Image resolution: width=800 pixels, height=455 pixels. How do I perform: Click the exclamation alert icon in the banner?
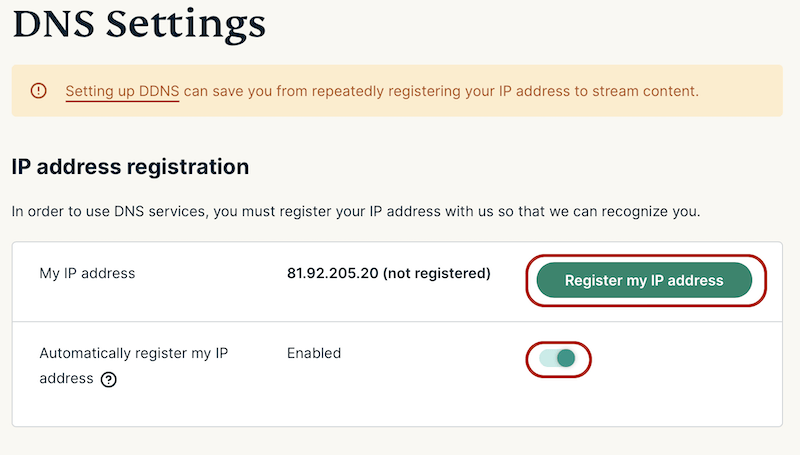pos(38,91)
